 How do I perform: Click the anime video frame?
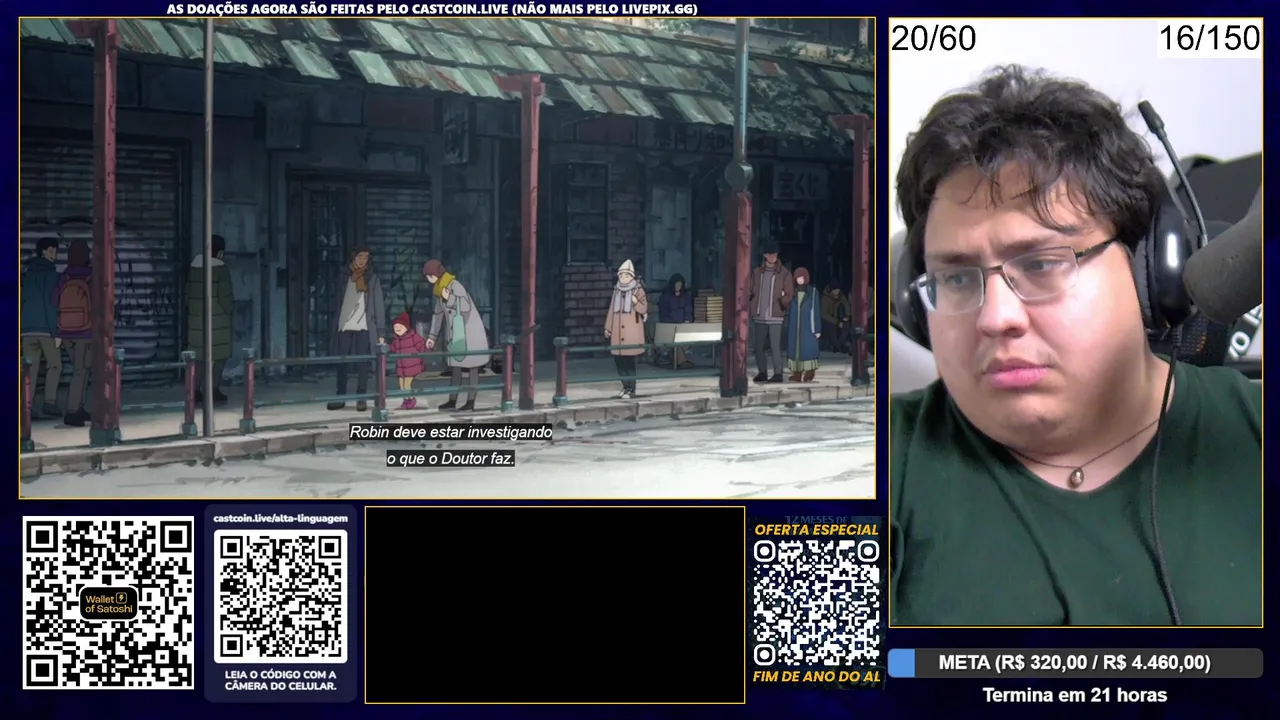point(447,258)
